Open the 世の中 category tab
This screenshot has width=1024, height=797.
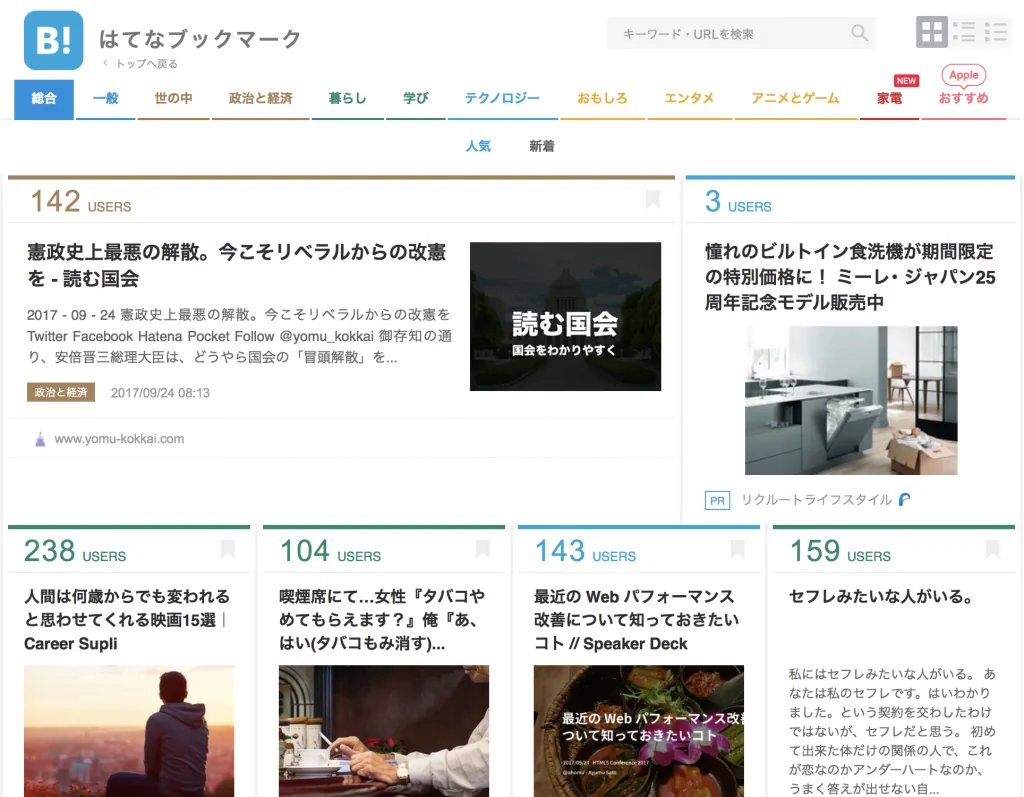click(173, 99)
